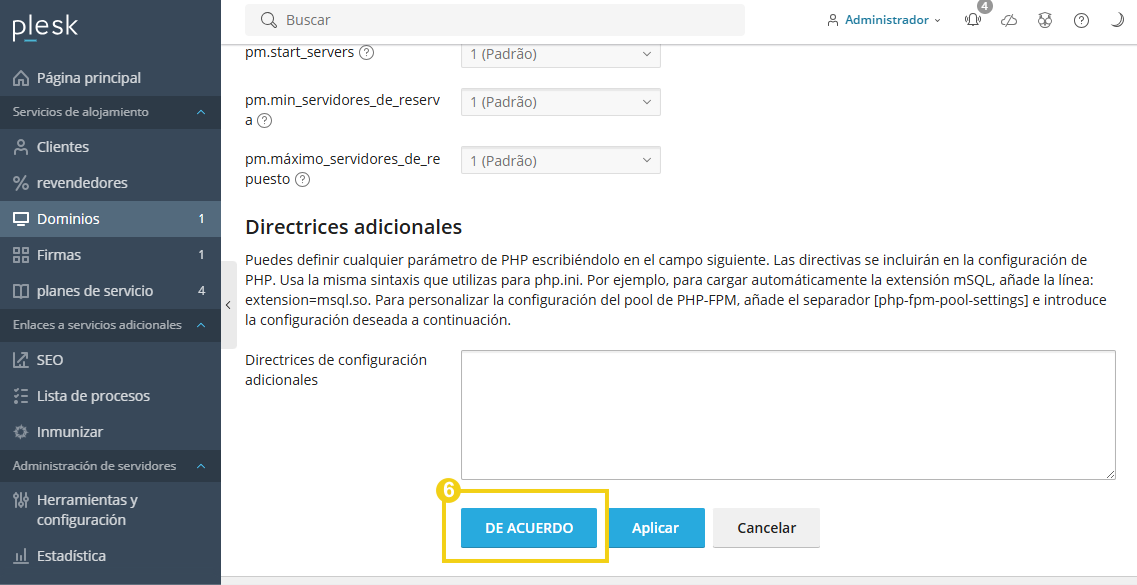This screenshot has width=1137, height=585.
Task: Open the pm.start_servers dropdown
Action: pos(560,54)
